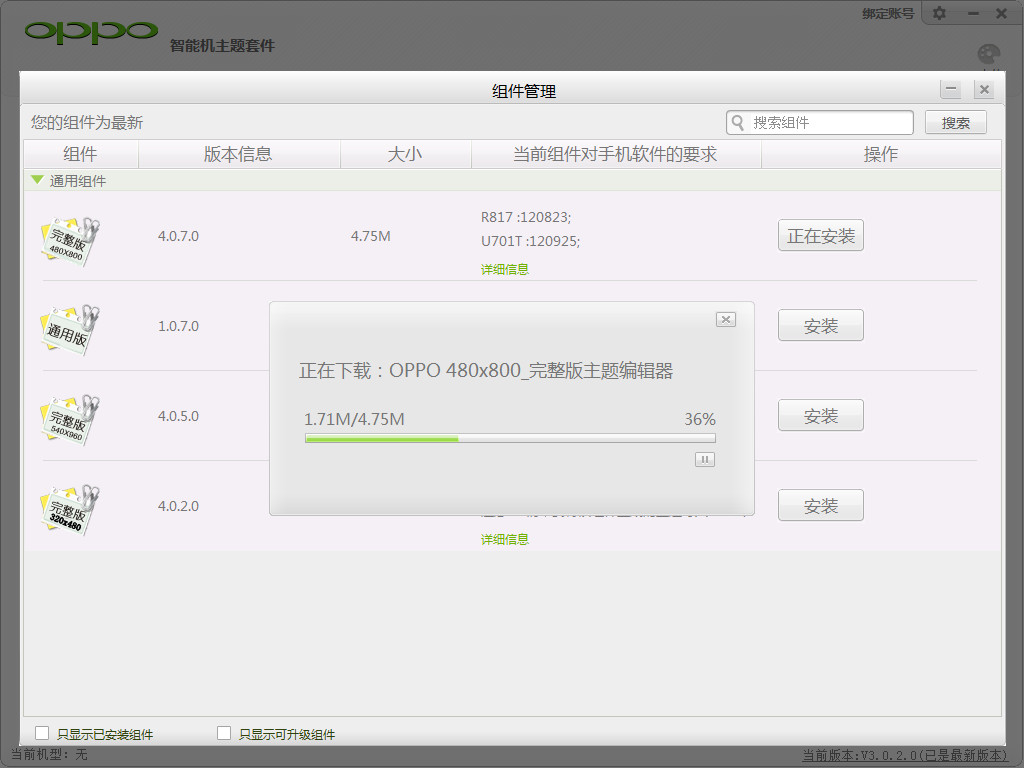Enable 只显示已安装组件 checkbox
The height and width of the screenshot is (768, 1024).
[42, 733]
